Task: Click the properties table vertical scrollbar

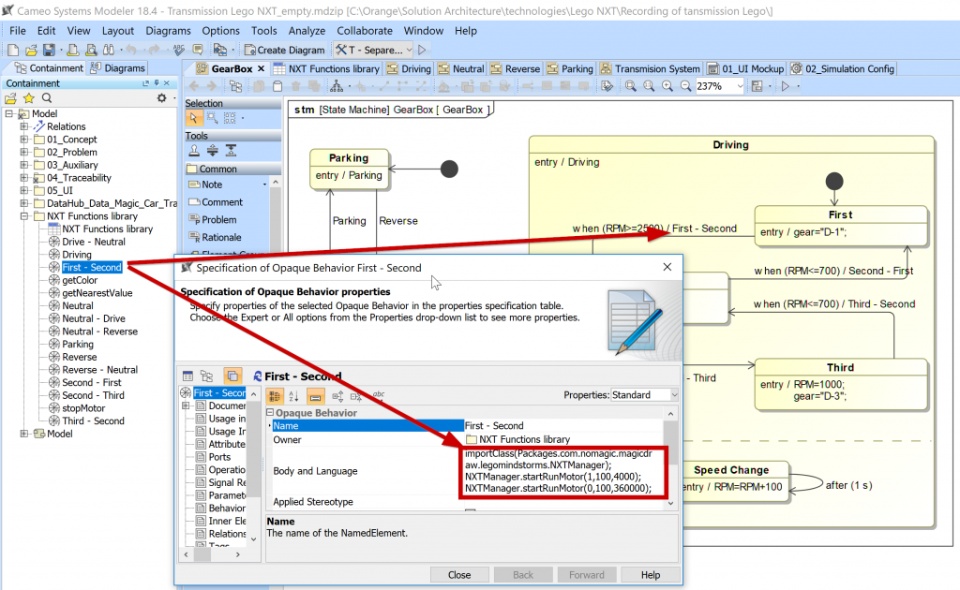Action: (x=670, y=456)
